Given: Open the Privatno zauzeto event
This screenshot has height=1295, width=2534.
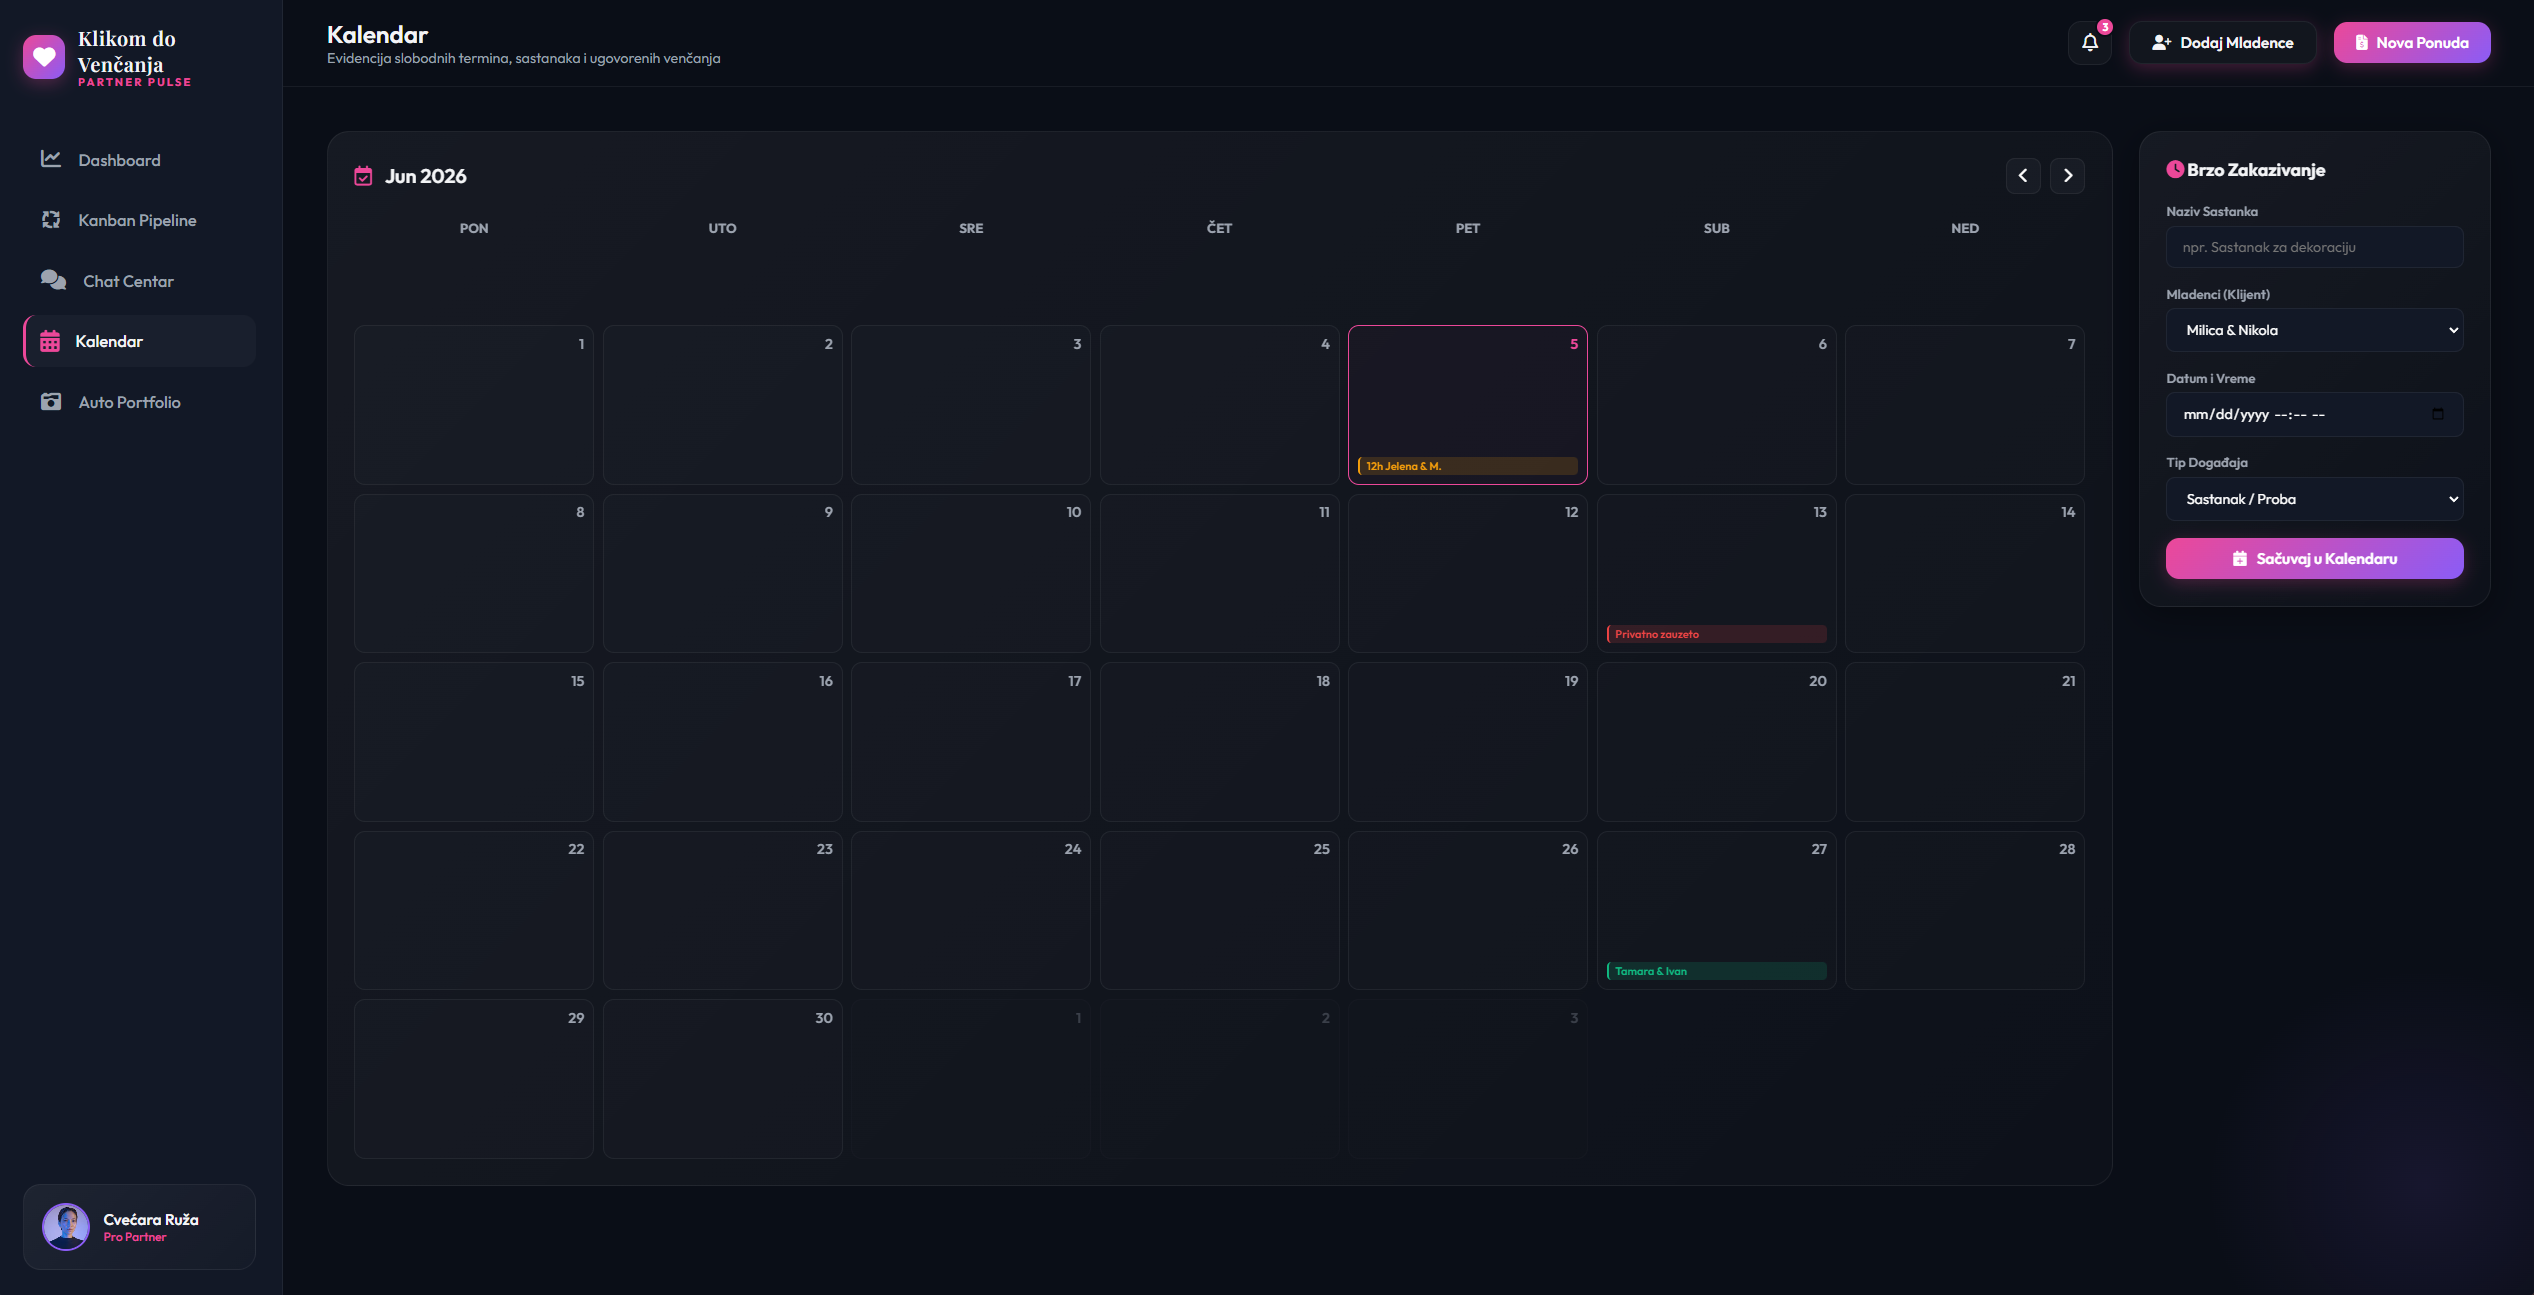Looking at the screenshot, I should pyautogui.click(x=1716, y=634).
